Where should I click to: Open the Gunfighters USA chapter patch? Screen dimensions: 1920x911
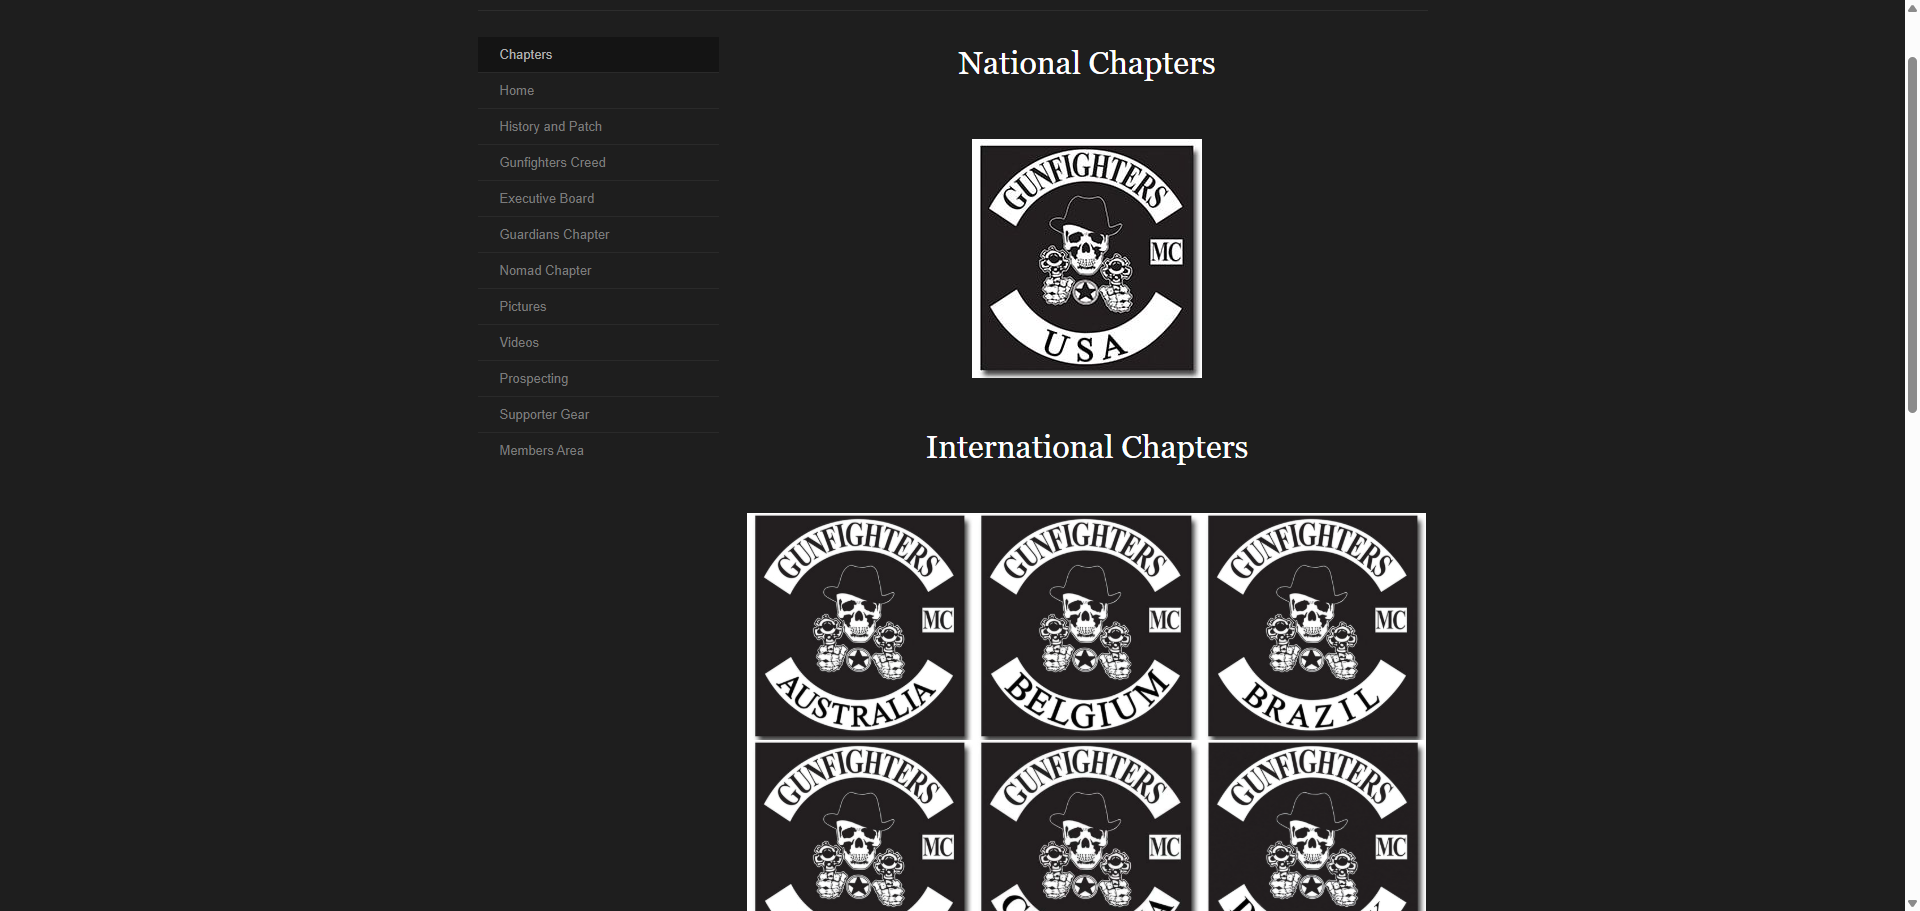coord(1087,258)
